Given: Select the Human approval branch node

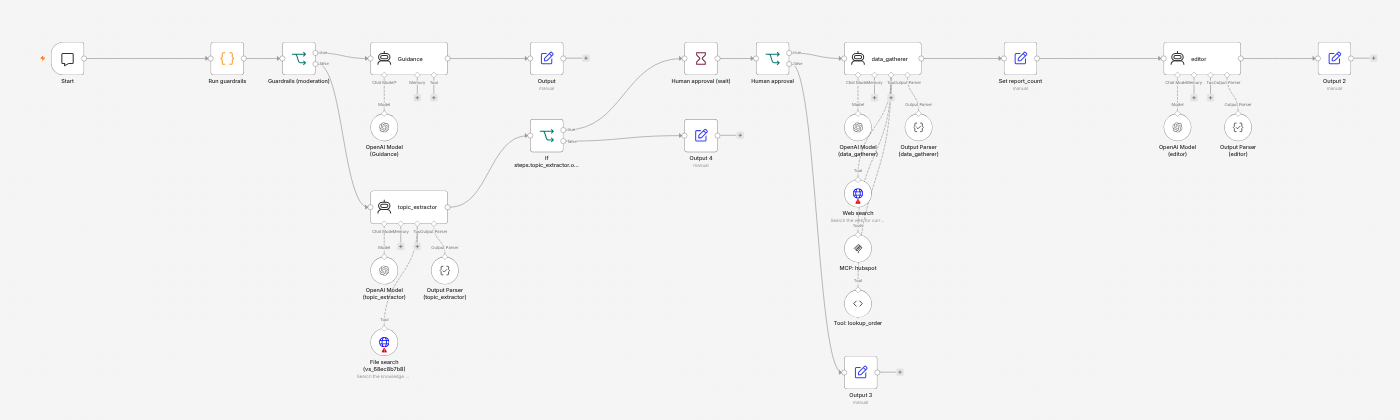Looking at the screenshot, I should [772, 58].
